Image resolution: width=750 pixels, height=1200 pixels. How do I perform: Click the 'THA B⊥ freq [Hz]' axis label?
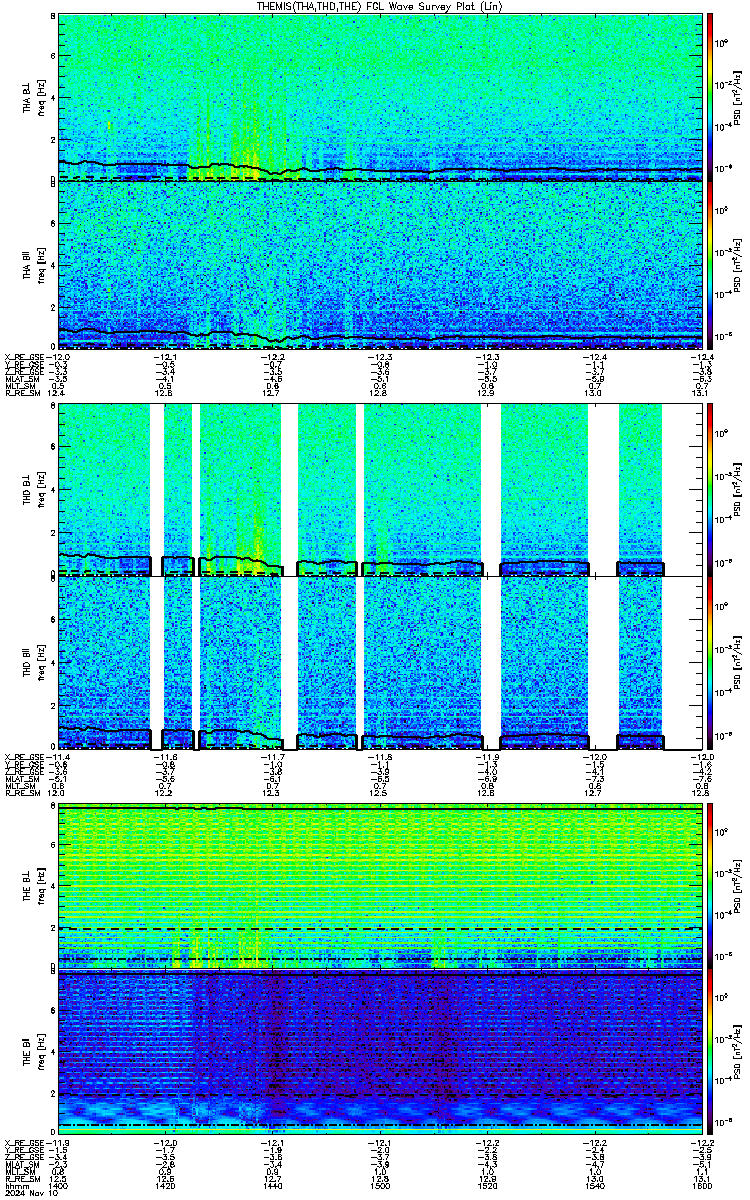click(x=35, y=96)
